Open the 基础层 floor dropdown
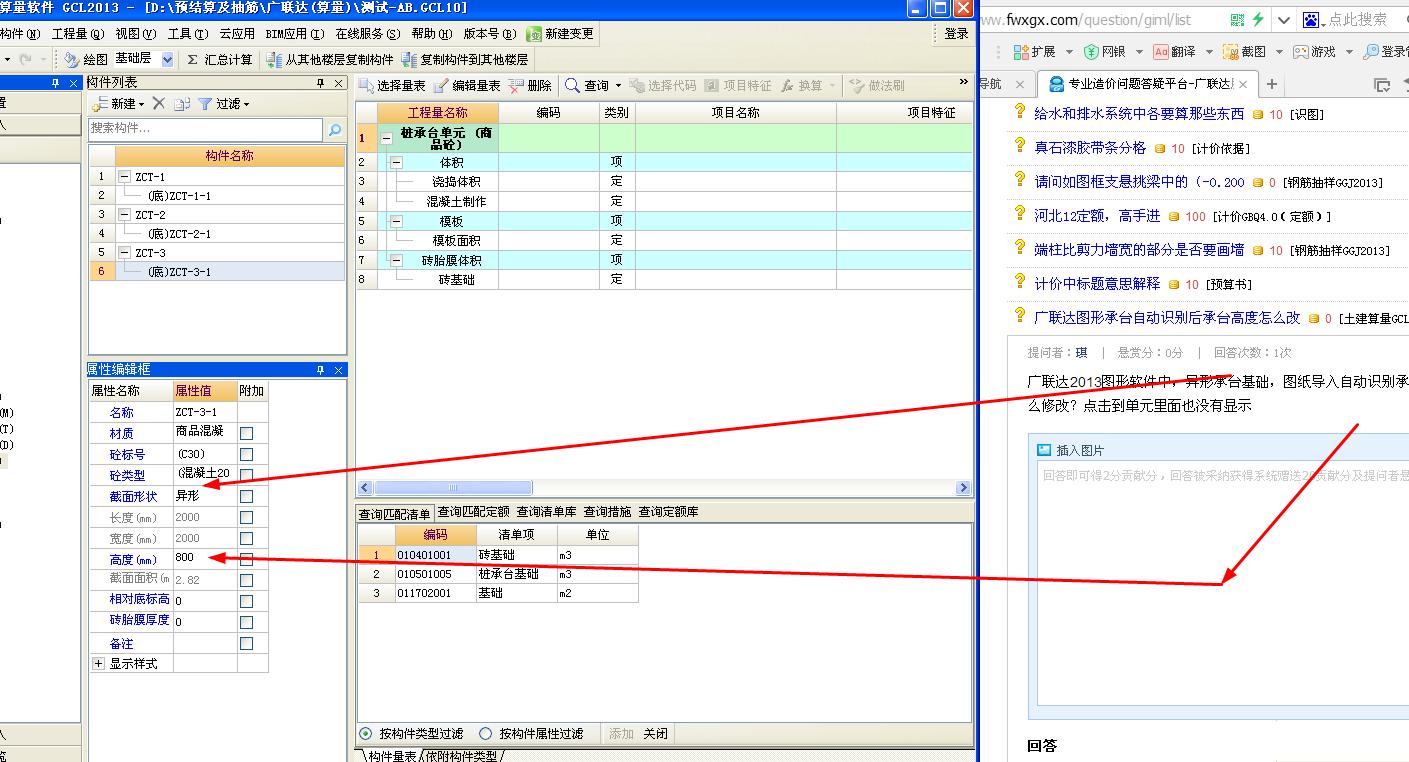 click(167, 60)
